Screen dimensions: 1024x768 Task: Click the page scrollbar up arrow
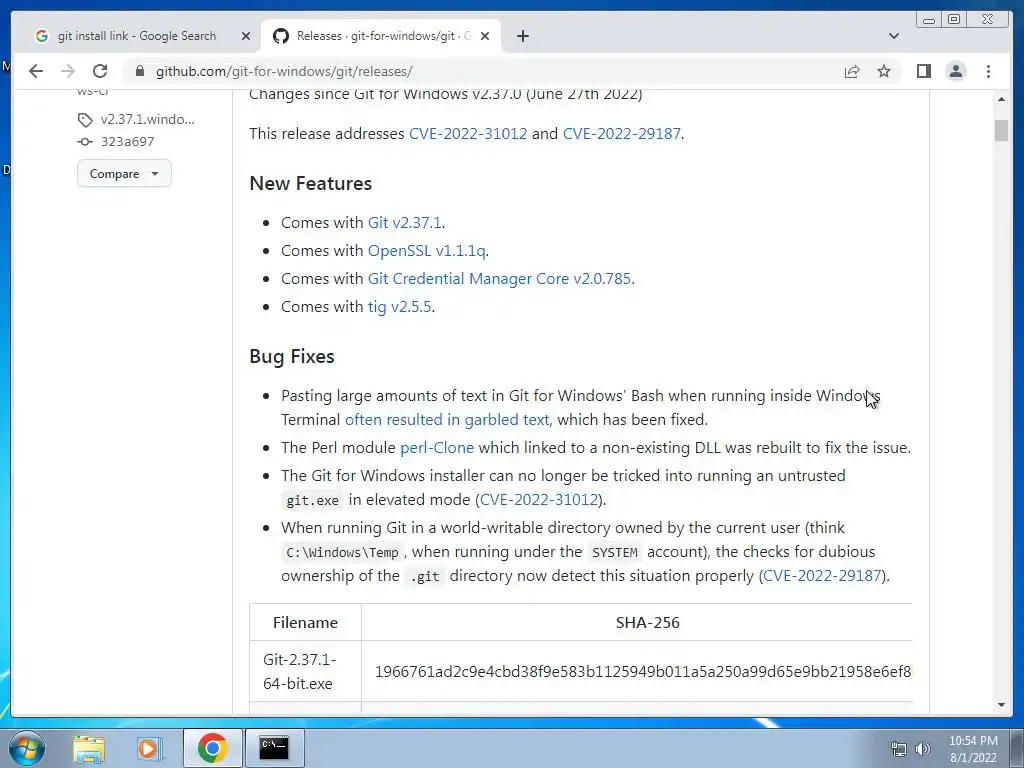tap(1001, 99)
